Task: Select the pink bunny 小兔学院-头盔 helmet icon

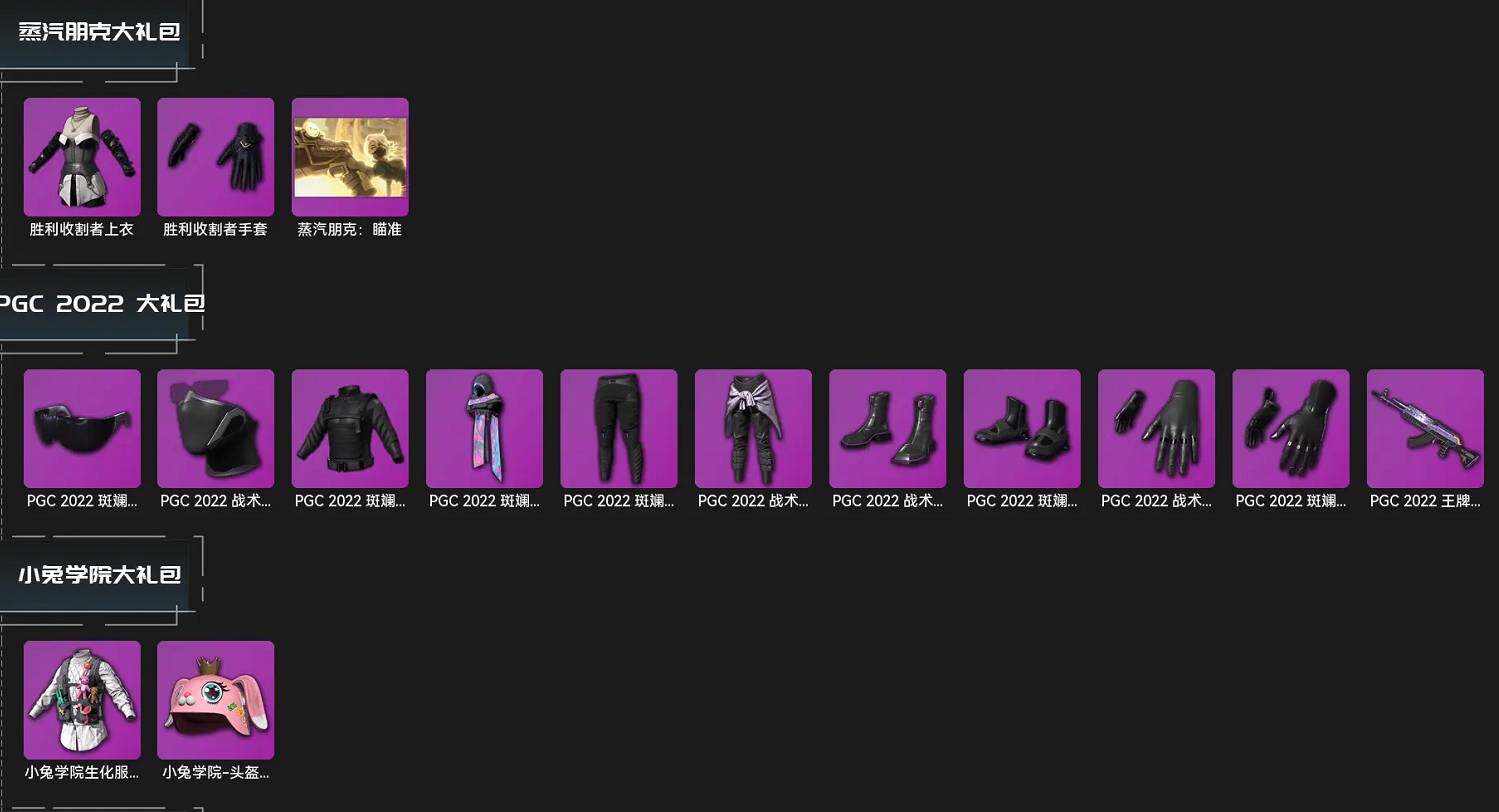Action: click(216, 700)
